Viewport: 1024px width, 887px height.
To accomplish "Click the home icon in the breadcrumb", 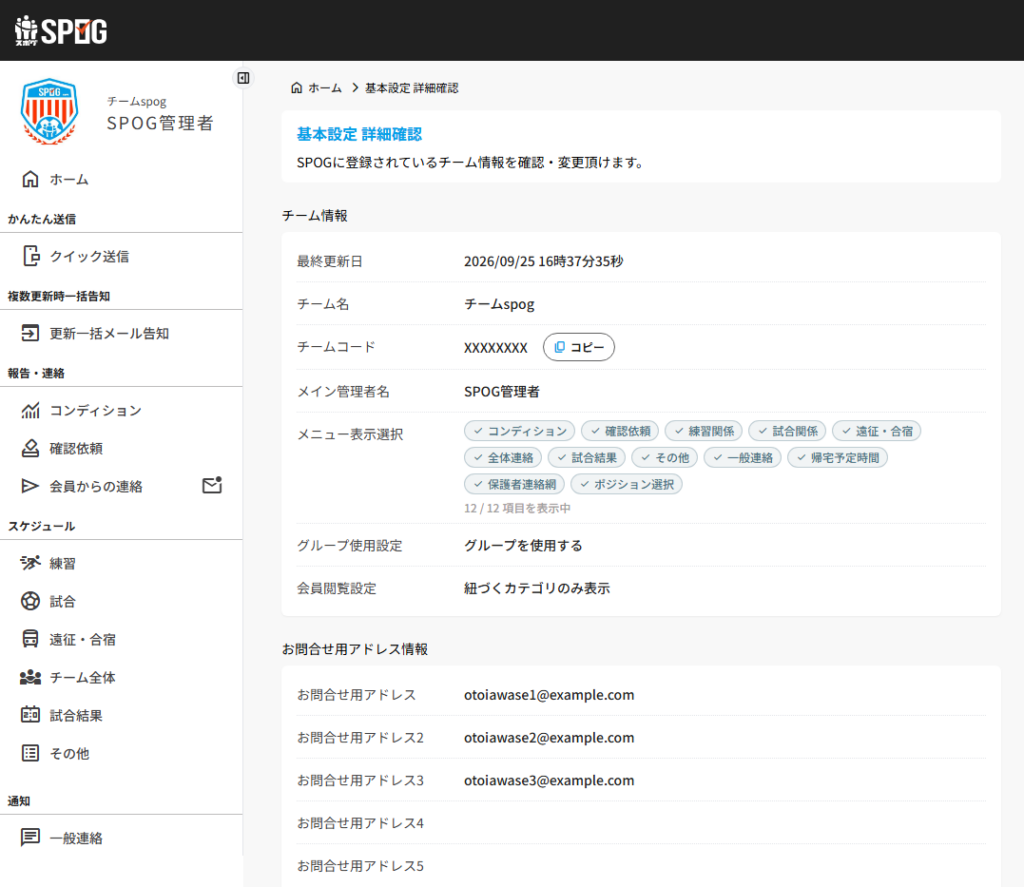I will (x=296, y=88).
